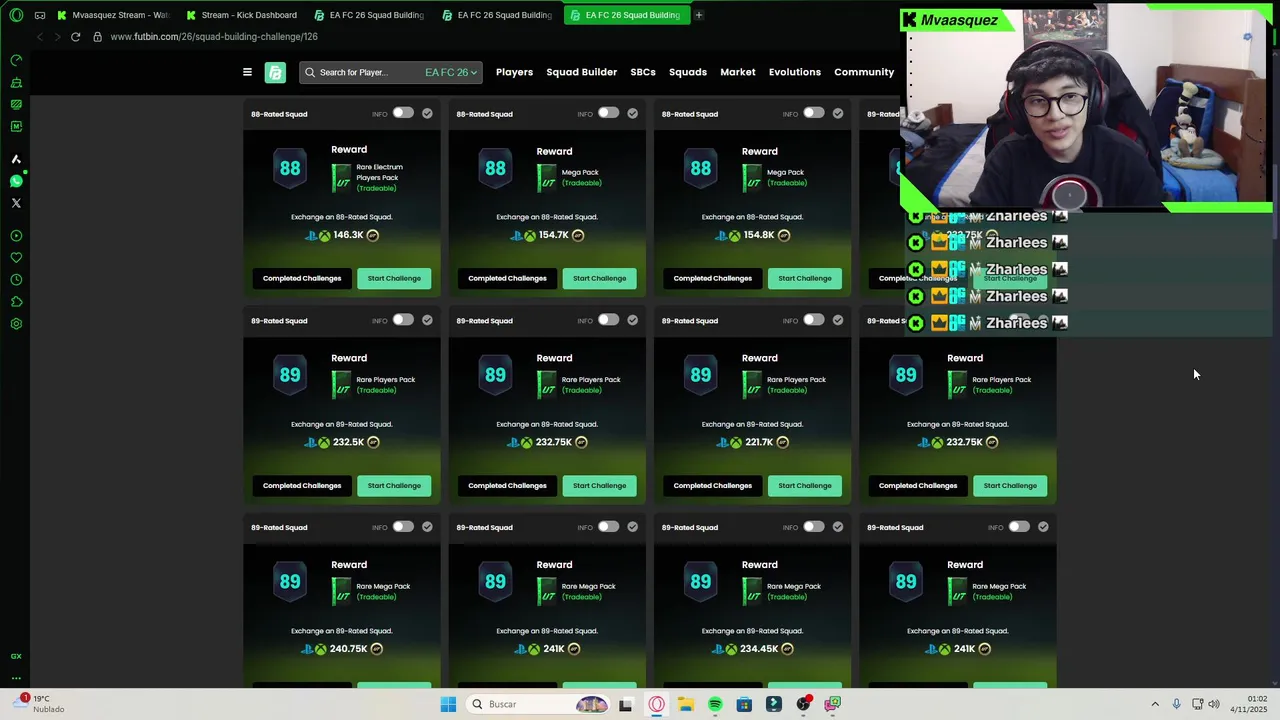This screenshot has width=1280, height=720.
Task: Expand the EA FC 26 version dropdown
Action: click(x=451, y=72)
